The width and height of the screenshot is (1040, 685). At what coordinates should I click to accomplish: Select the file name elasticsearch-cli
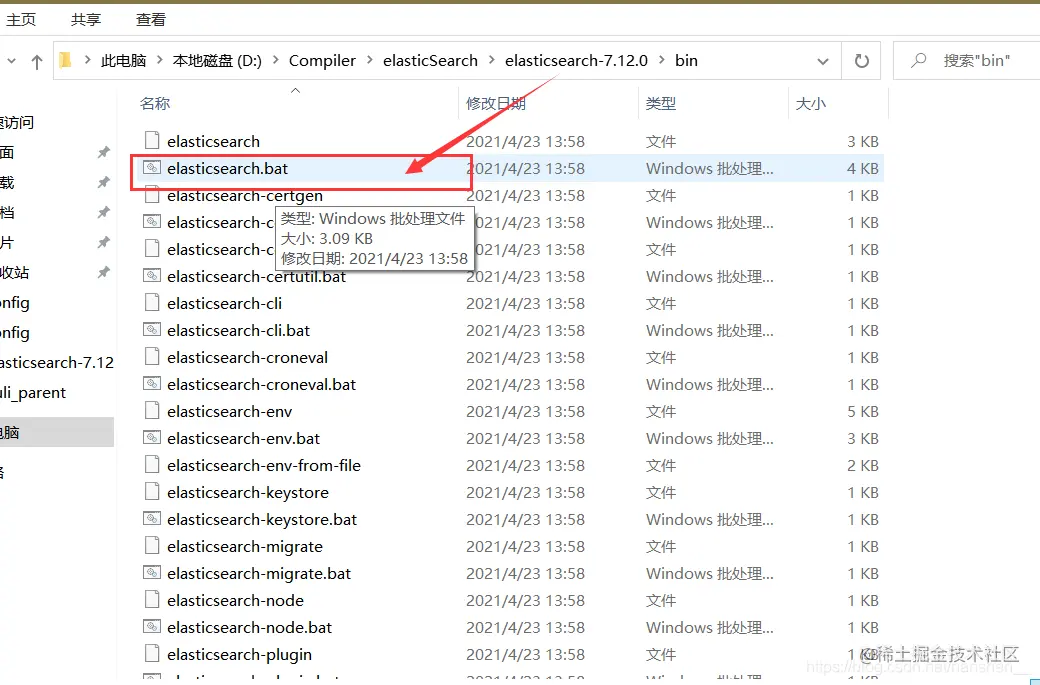click(x=225, y=304)
